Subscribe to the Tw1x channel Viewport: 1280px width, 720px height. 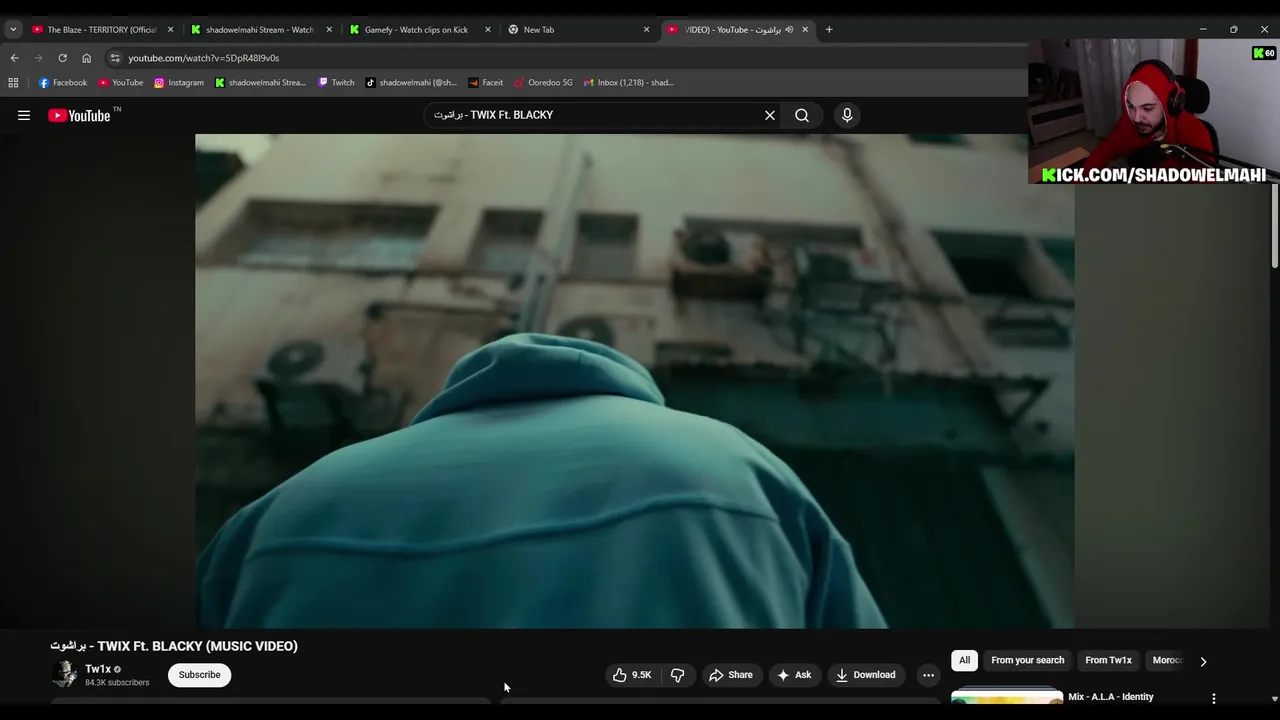click(199, 675)
